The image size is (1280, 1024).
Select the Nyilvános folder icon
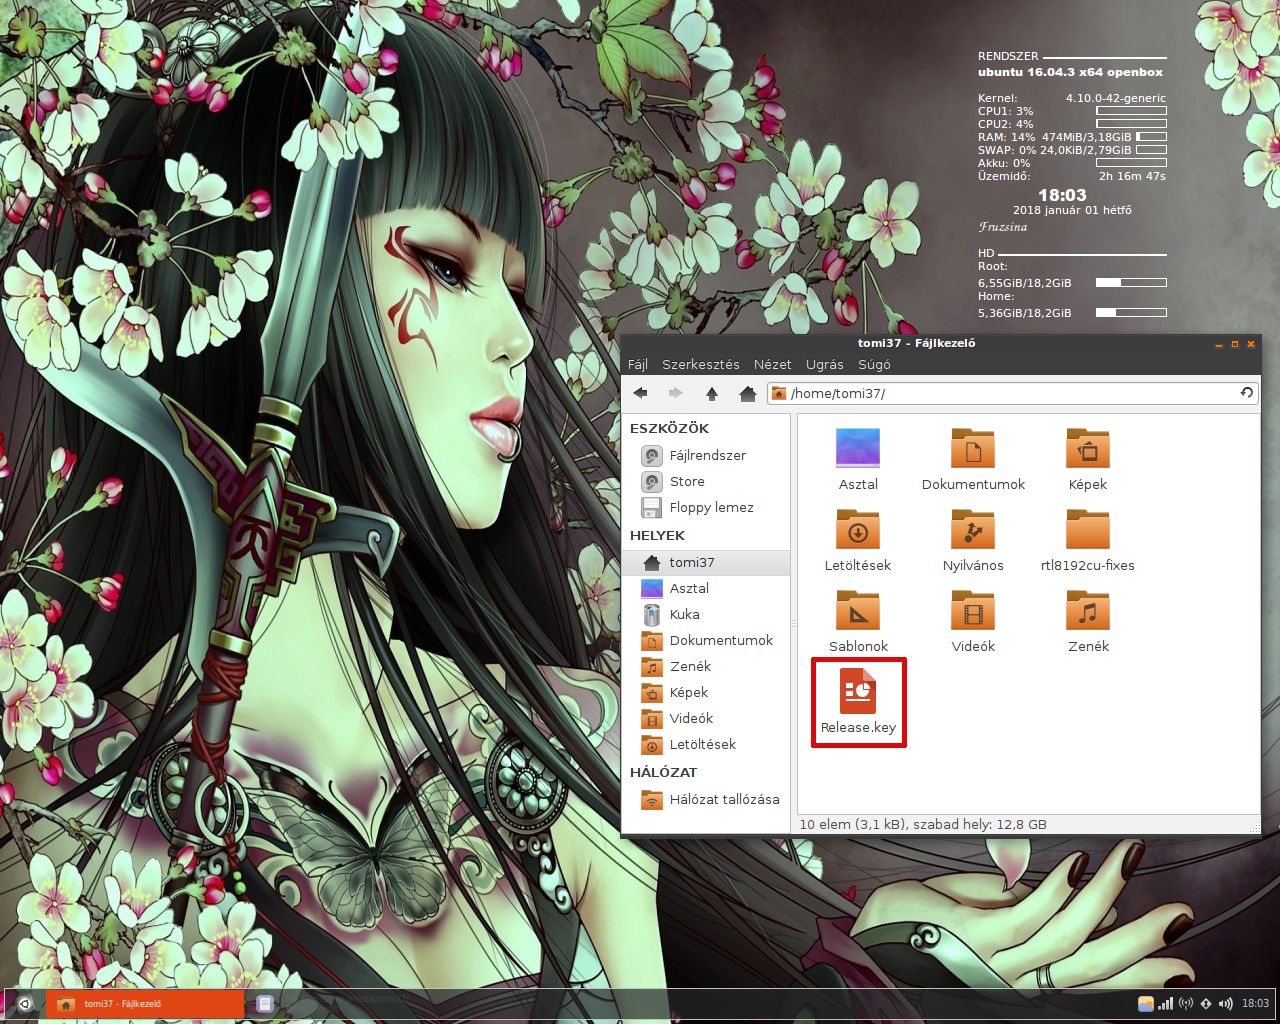coord(973,529)
